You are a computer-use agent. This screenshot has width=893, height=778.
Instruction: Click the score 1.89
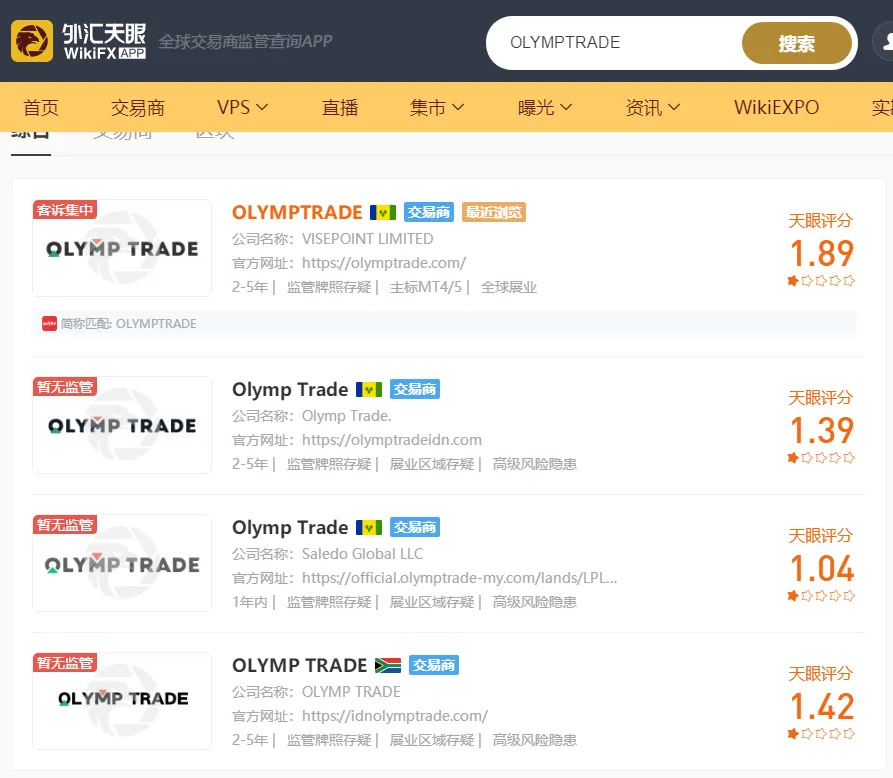click(822, 253)
